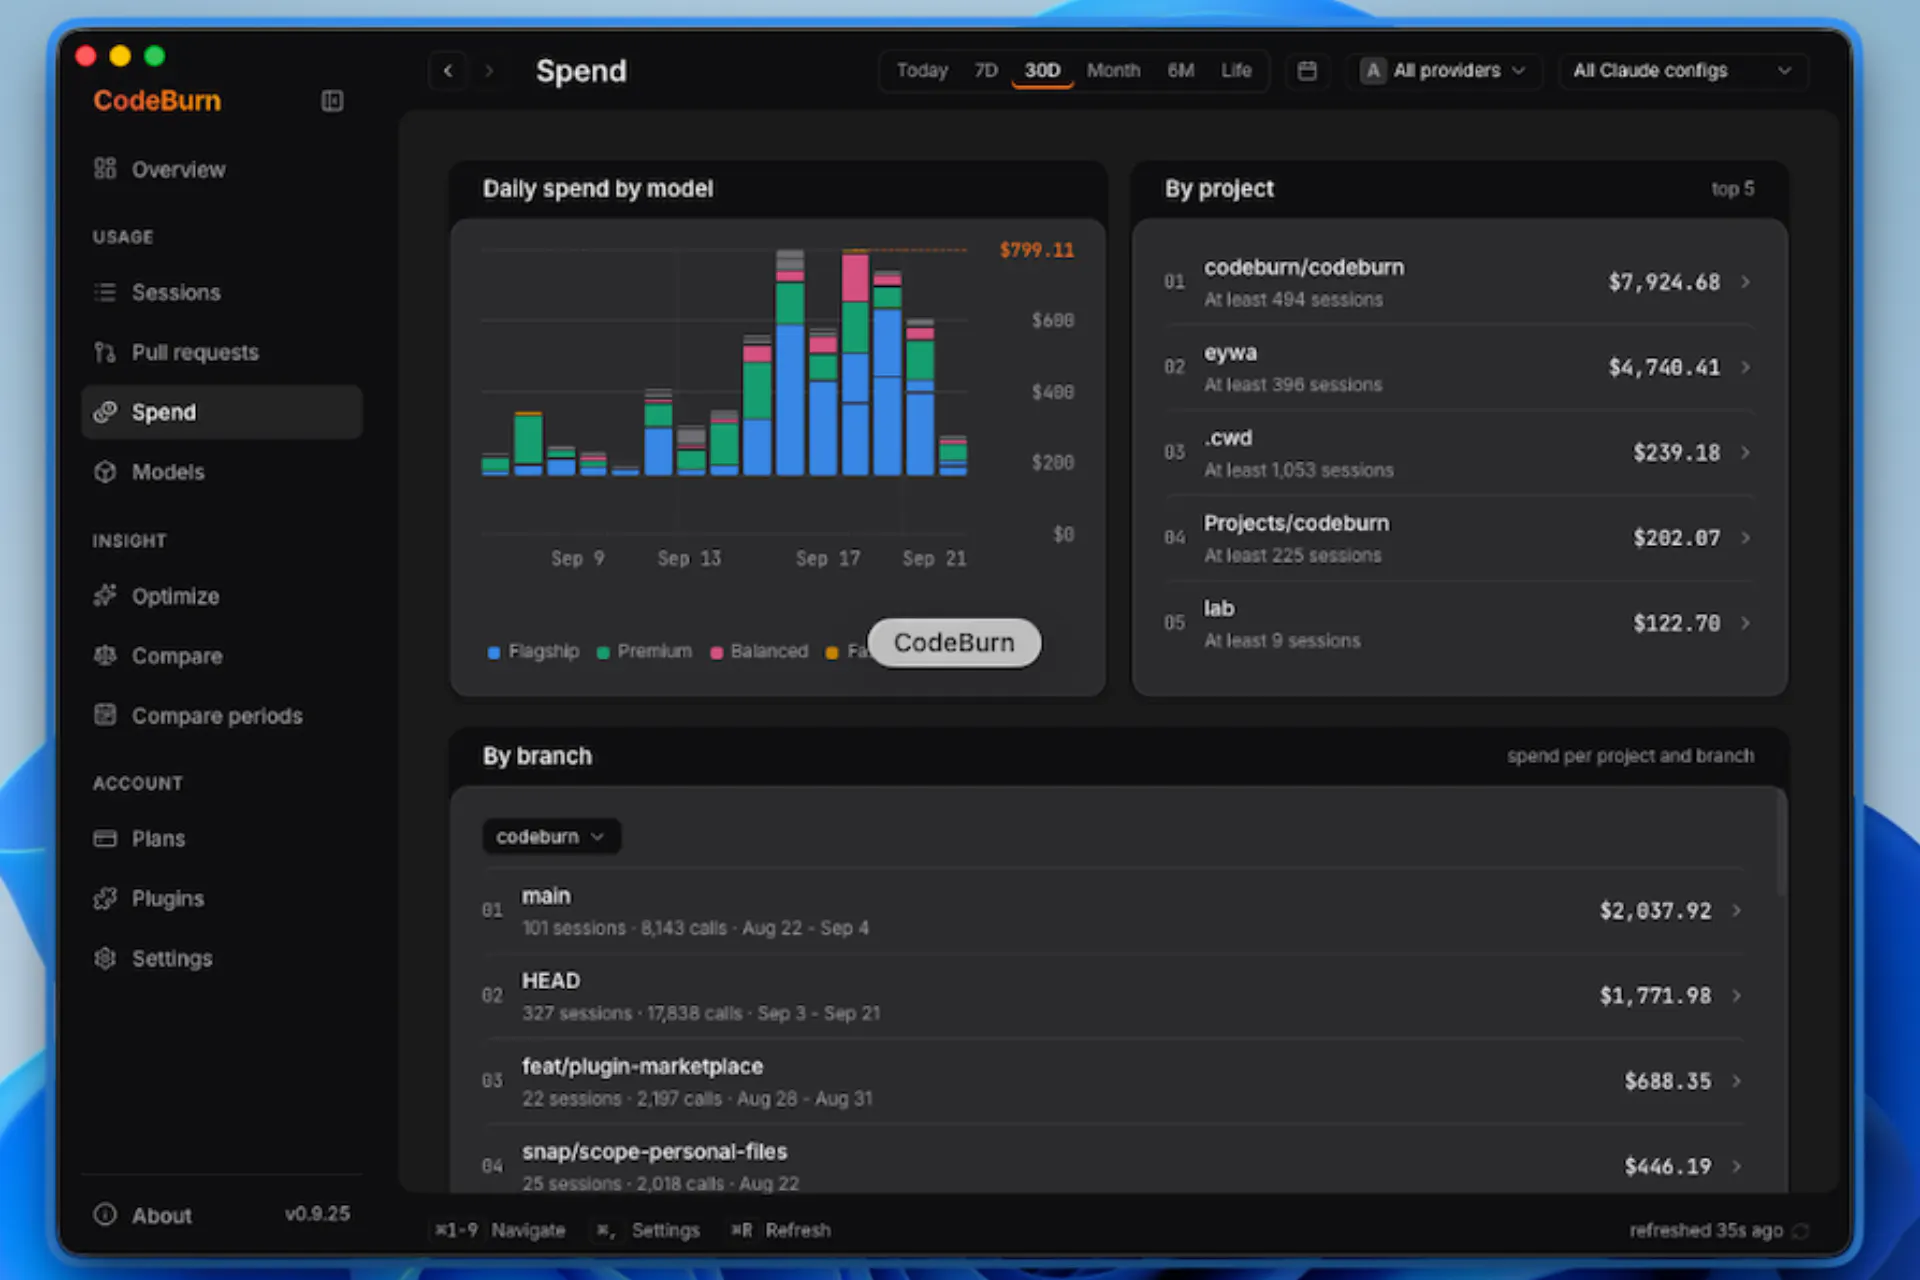Click the 'spend per project and branch' caption

(1630, 756)
